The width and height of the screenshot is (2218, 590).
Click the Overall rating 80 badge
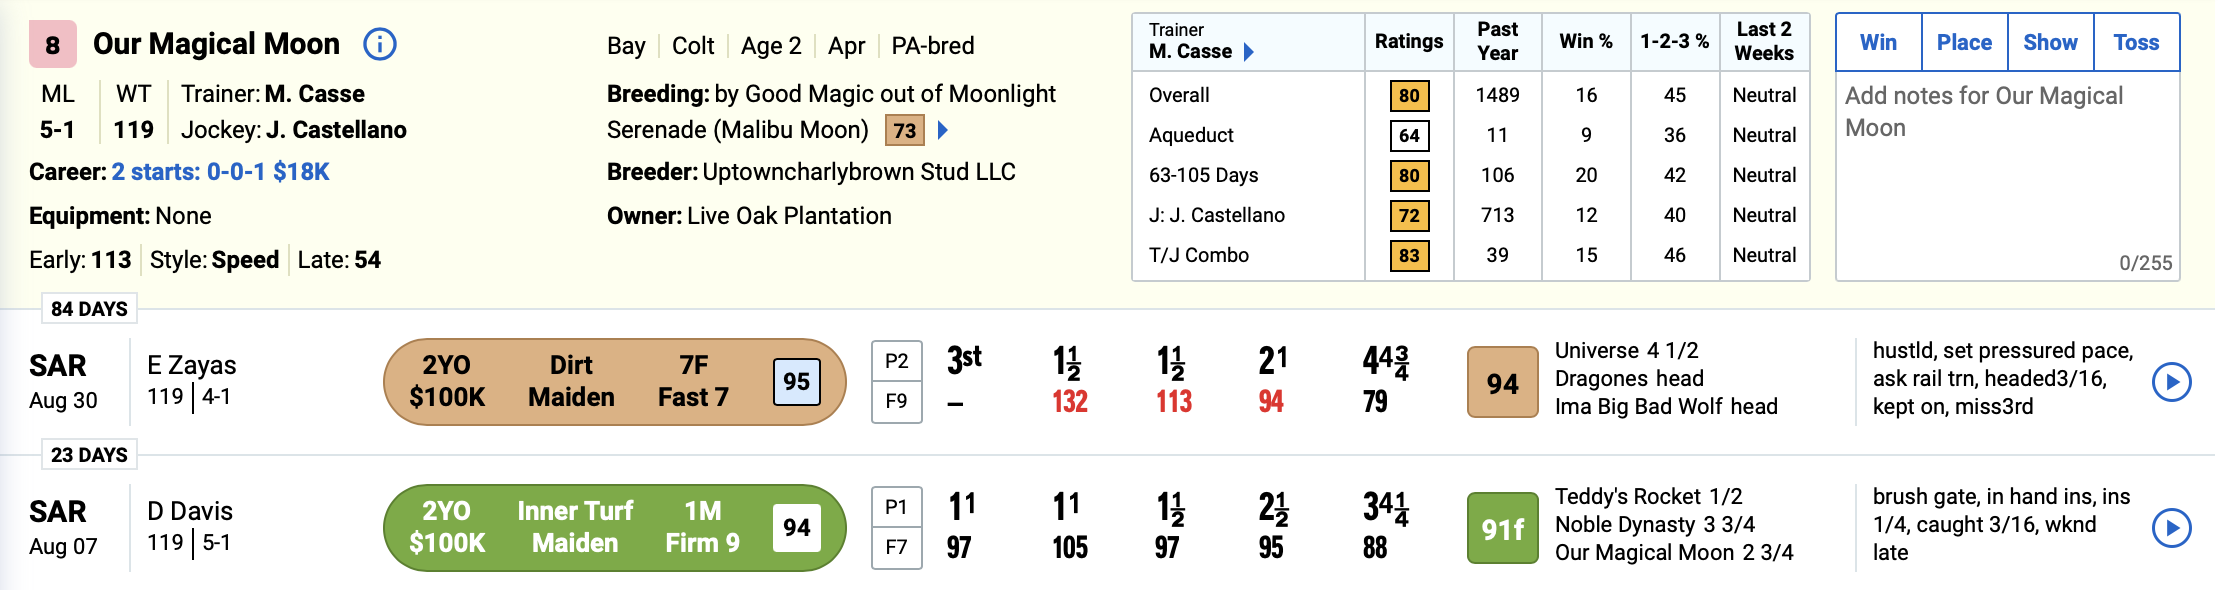(1409, 96)
